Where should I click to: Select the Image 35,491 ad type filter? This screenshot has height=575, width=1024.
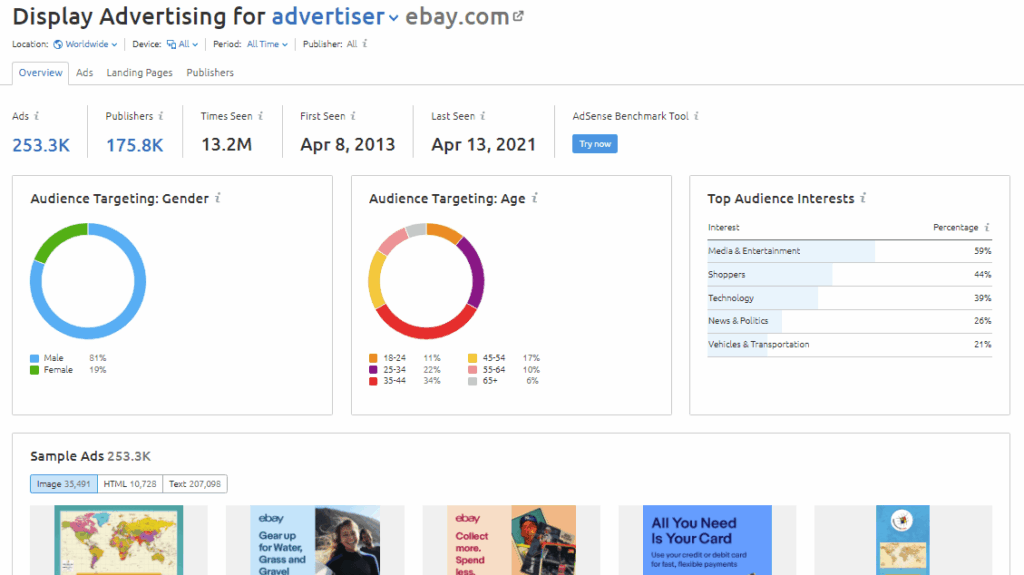coord(63,484)
